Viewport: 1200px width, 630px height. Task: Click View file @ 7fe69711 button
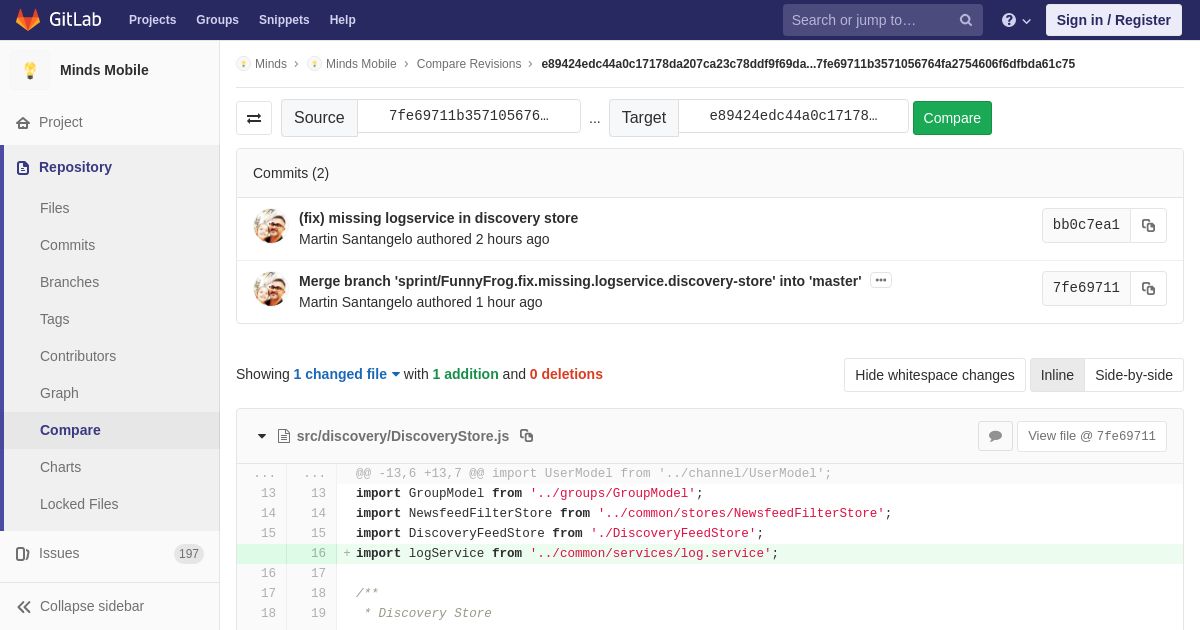1092,436
